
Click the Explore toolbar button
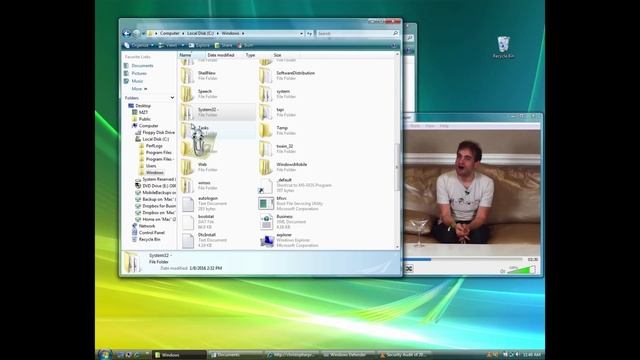(x=199, y=45)
